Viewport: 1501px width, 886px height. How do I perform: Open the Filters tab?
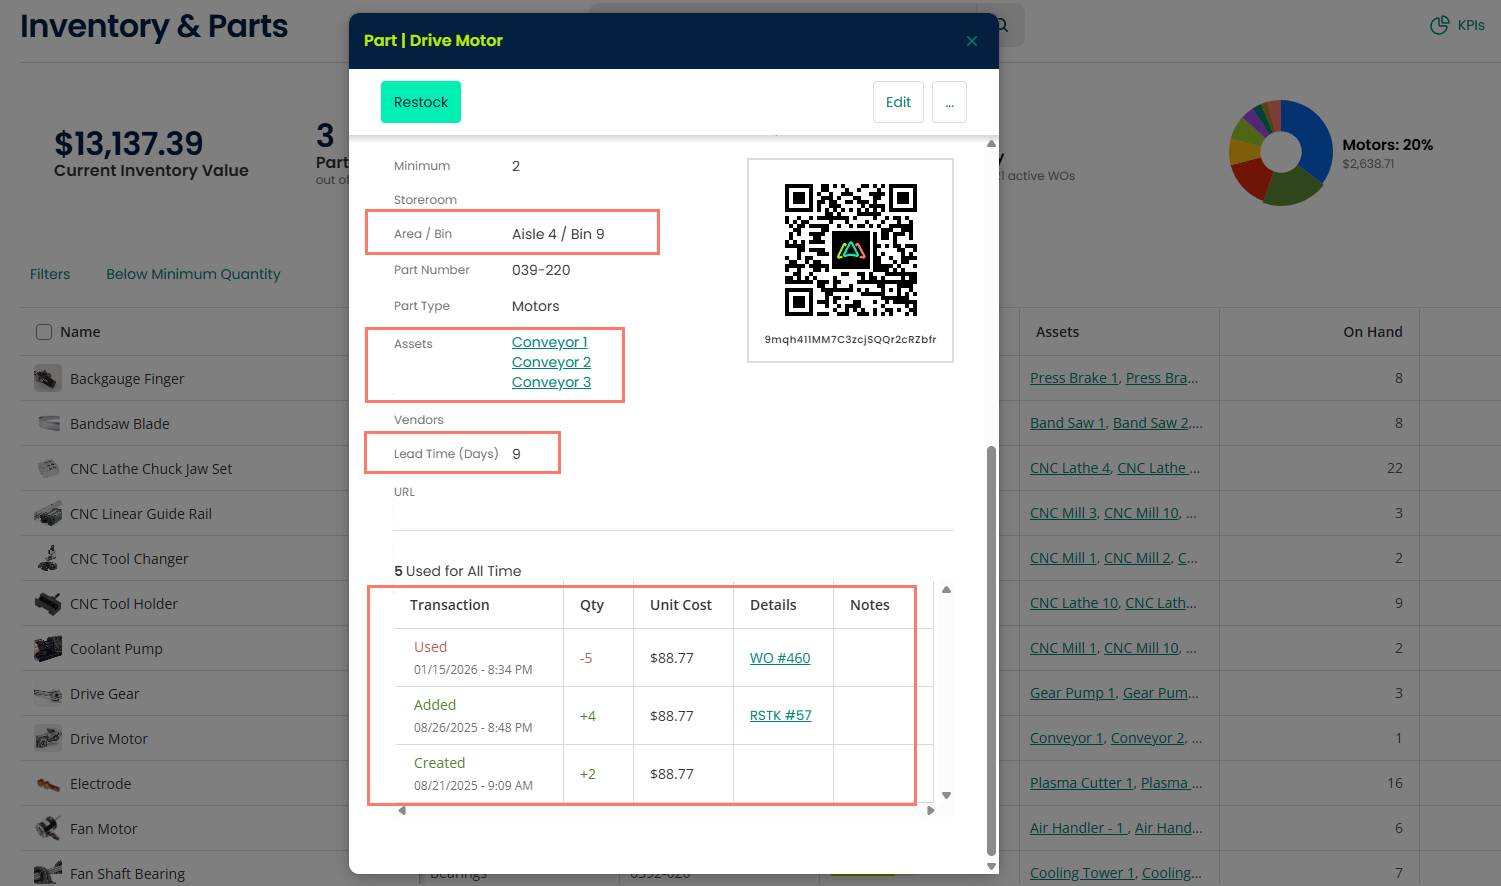(50, 274)
